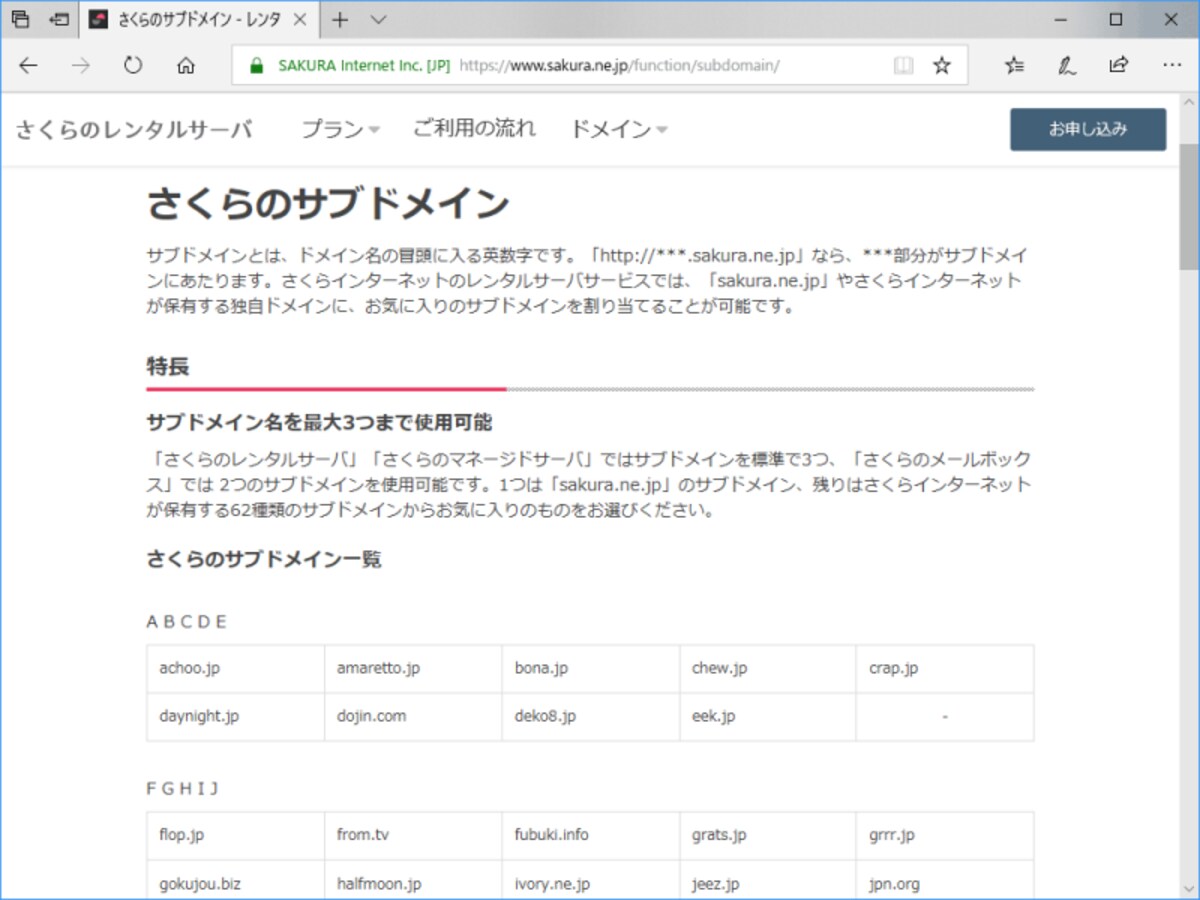Open the tabs you've set aside icon
Image resolution: width=1200 pixels, height=900 pixels.
pos(21,19)
